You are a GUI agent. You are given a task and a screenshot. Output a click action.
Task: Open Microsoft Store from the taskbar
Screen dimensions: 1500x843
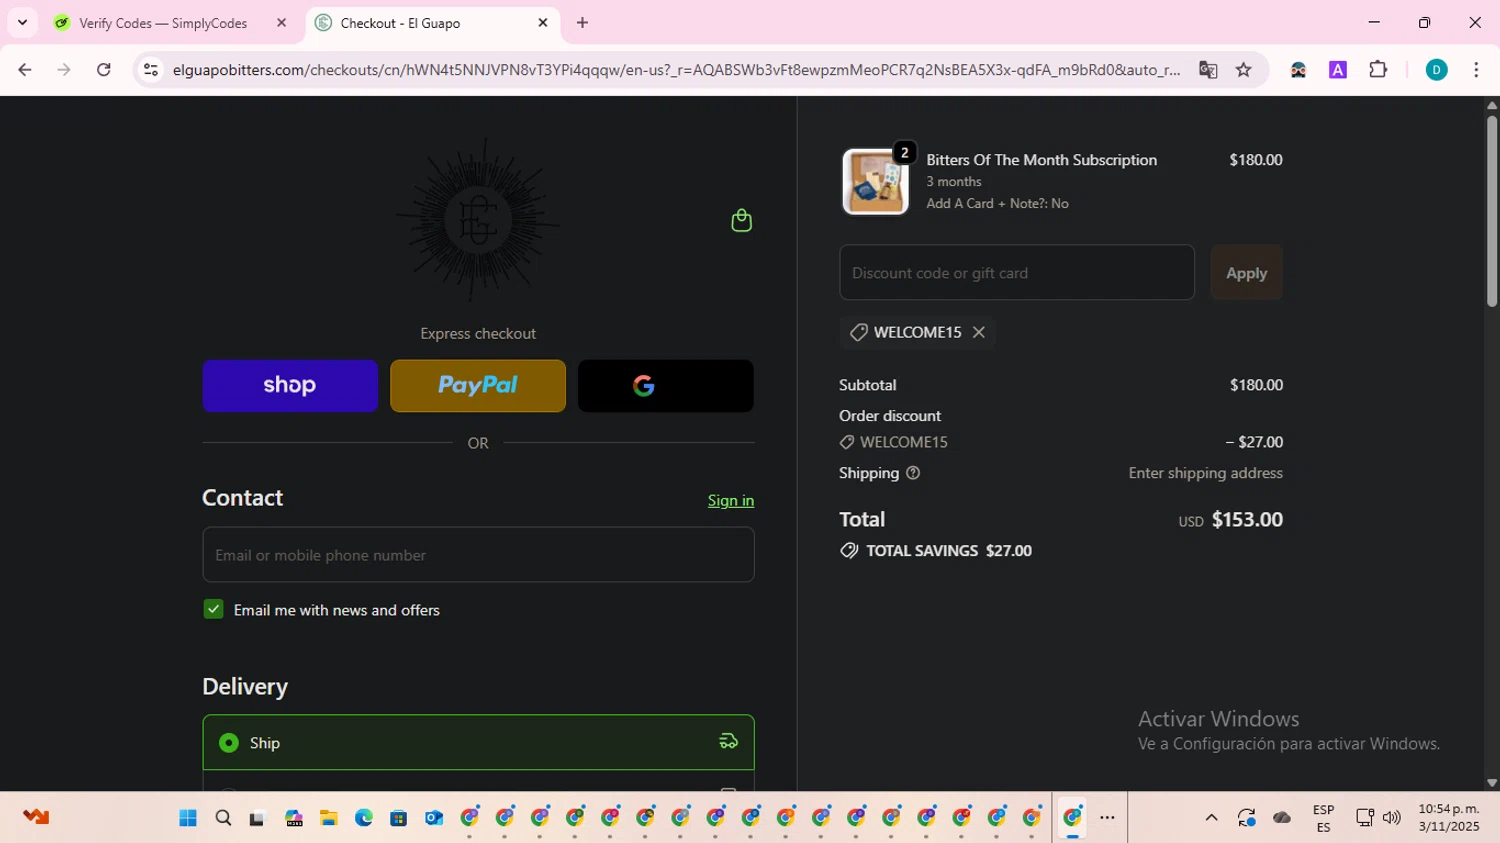(x=398, y=818)
